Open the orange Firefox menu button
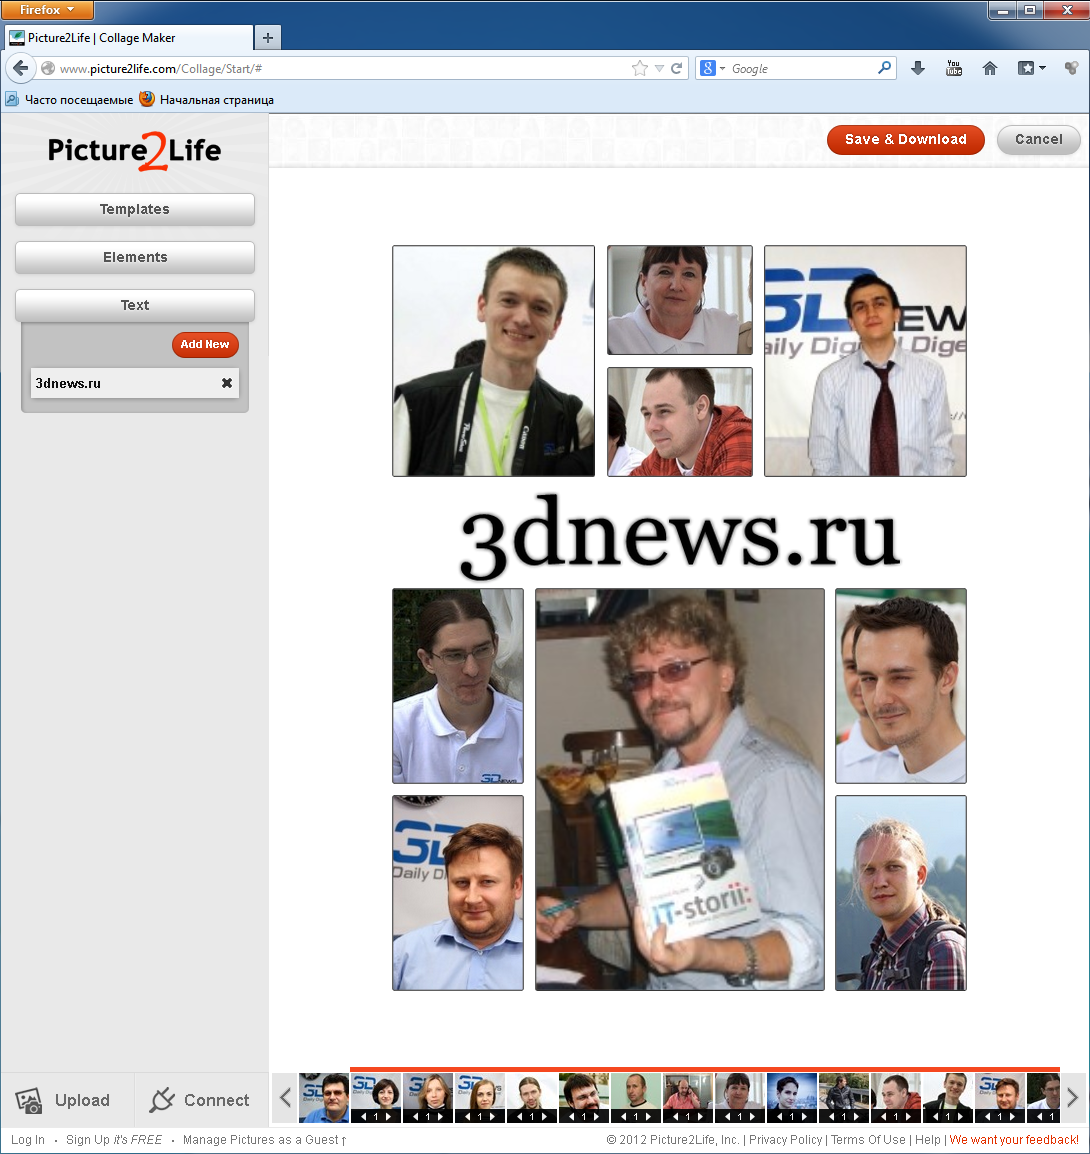 47,10
